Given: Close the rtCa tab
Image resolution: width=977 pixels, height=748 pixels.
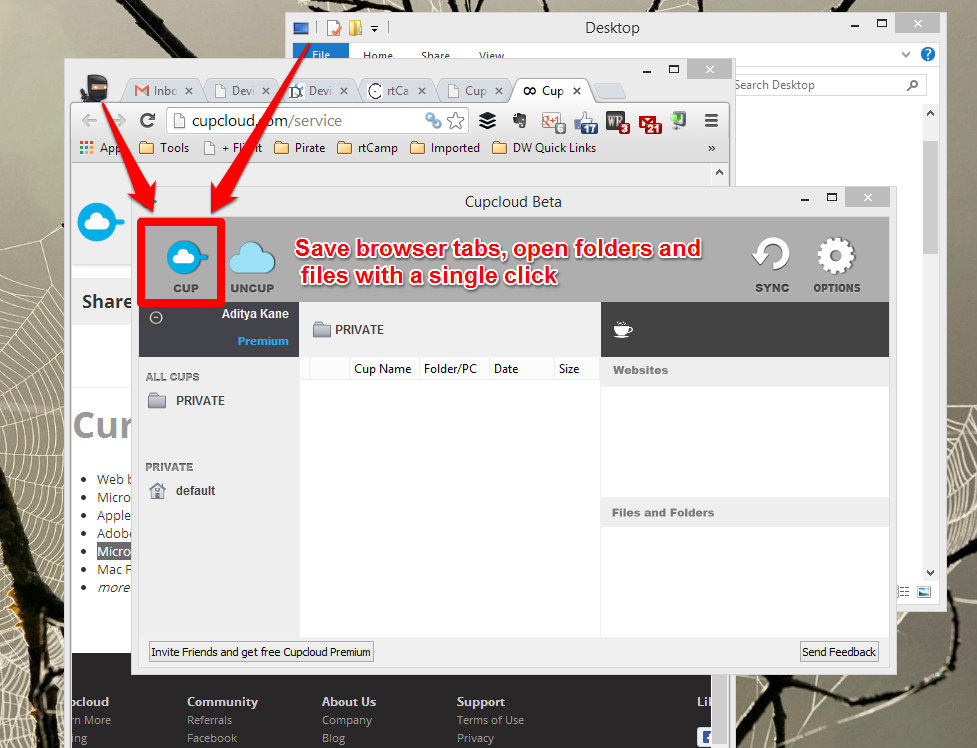Looking at the screenshot, I should click(x=422, y=91).
